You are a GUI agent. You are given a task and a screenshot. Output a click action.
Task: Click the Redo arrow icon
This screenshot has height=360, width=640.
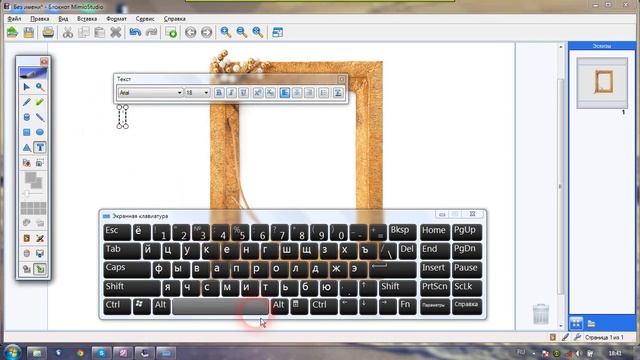click(x=151, y=32)
